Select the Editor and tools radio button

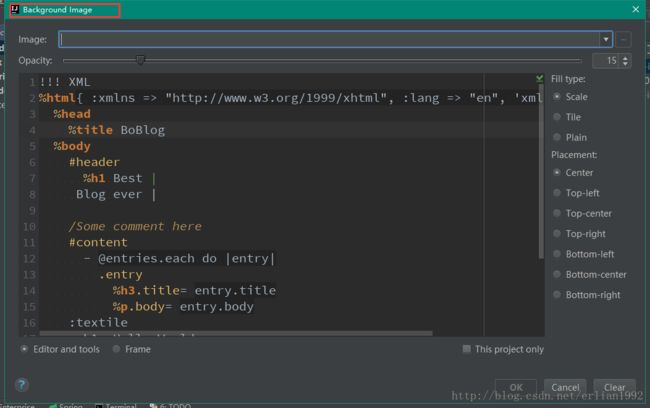[61, 349]
